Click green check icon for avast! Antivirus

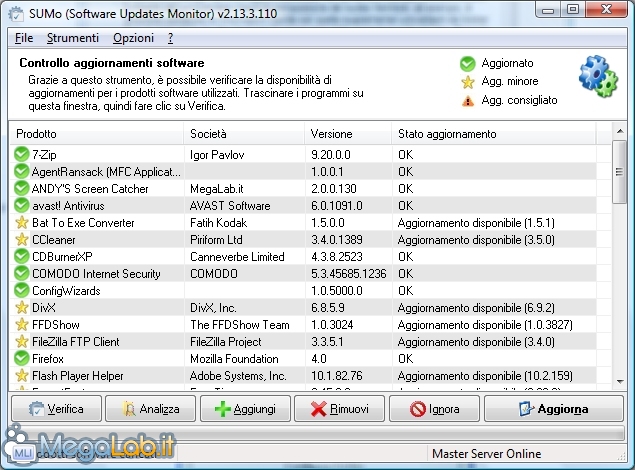[x=21, y=205]
